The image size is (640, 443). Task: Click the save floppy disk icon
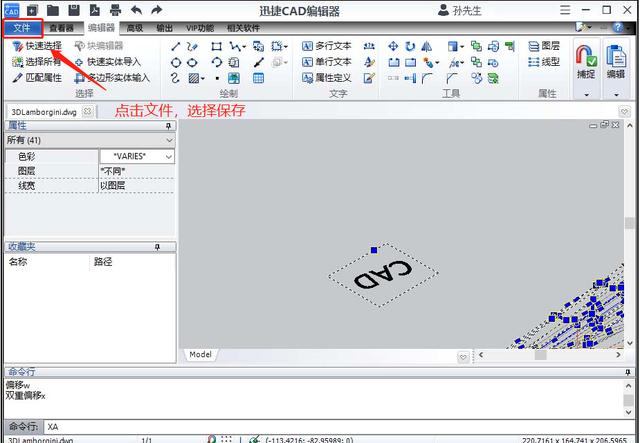point(74,10)
